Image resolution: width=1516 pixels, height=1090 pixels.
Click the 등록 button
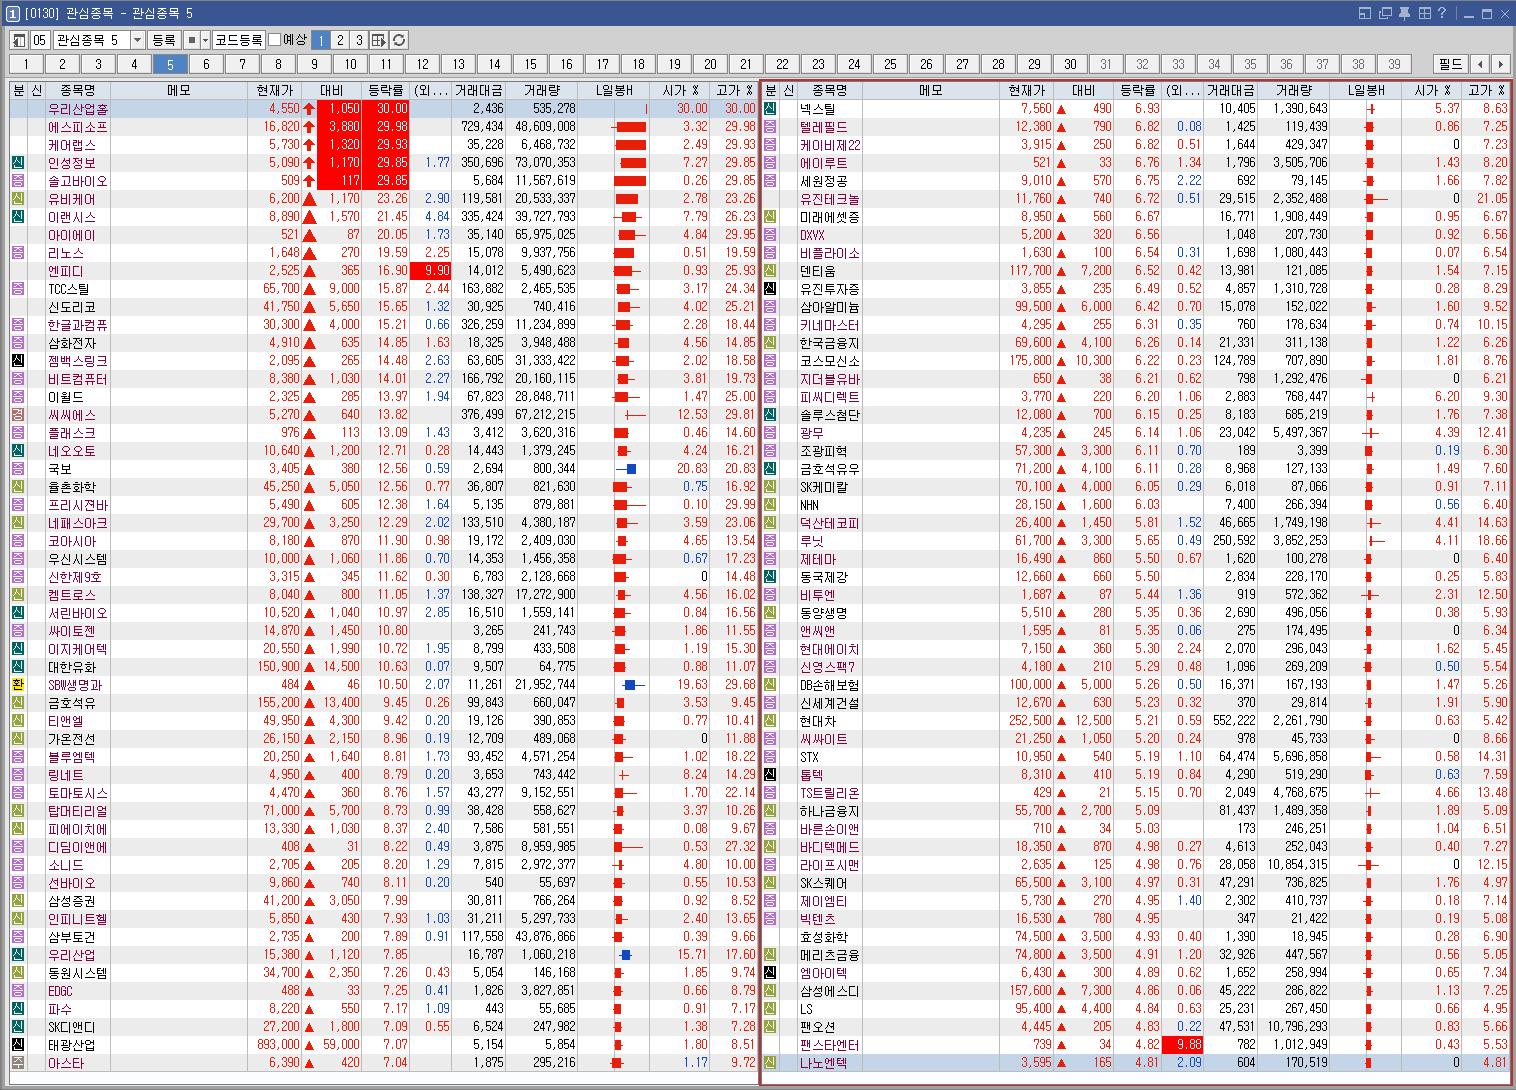164,40
